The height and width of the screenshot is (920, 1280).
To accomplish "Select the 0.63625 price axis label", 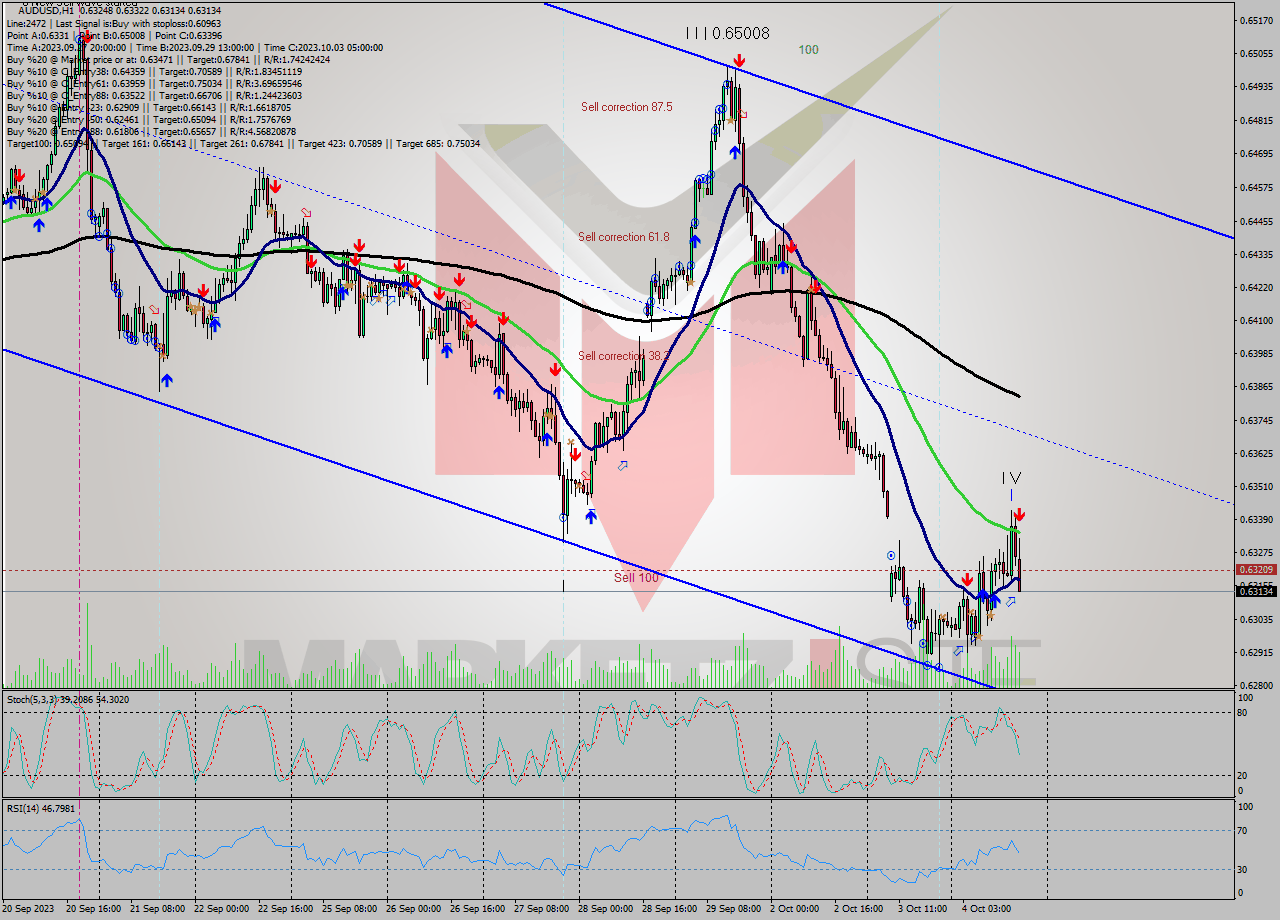I will (x=1256, y=453).
